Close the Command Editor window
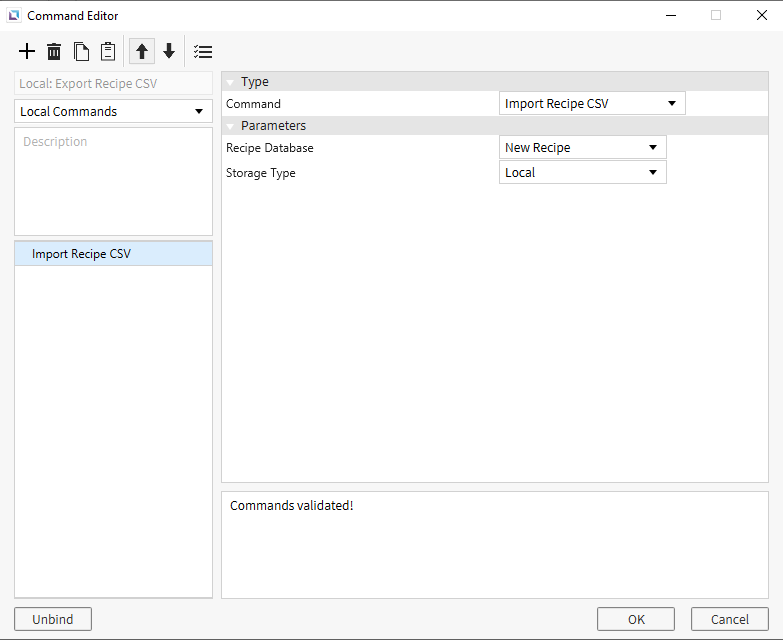783x640 pixels. click(762, 15)
